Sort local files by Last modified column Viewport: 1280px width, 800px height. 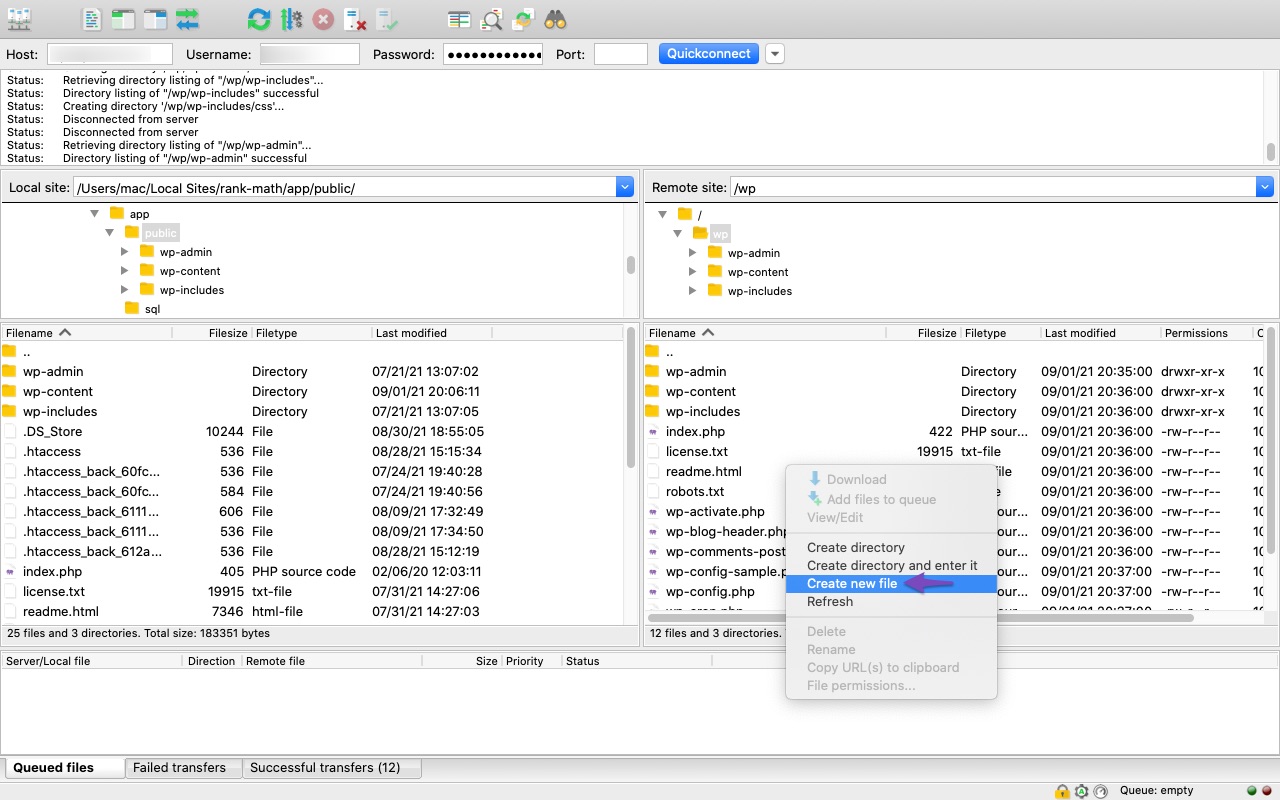(431, 333)
